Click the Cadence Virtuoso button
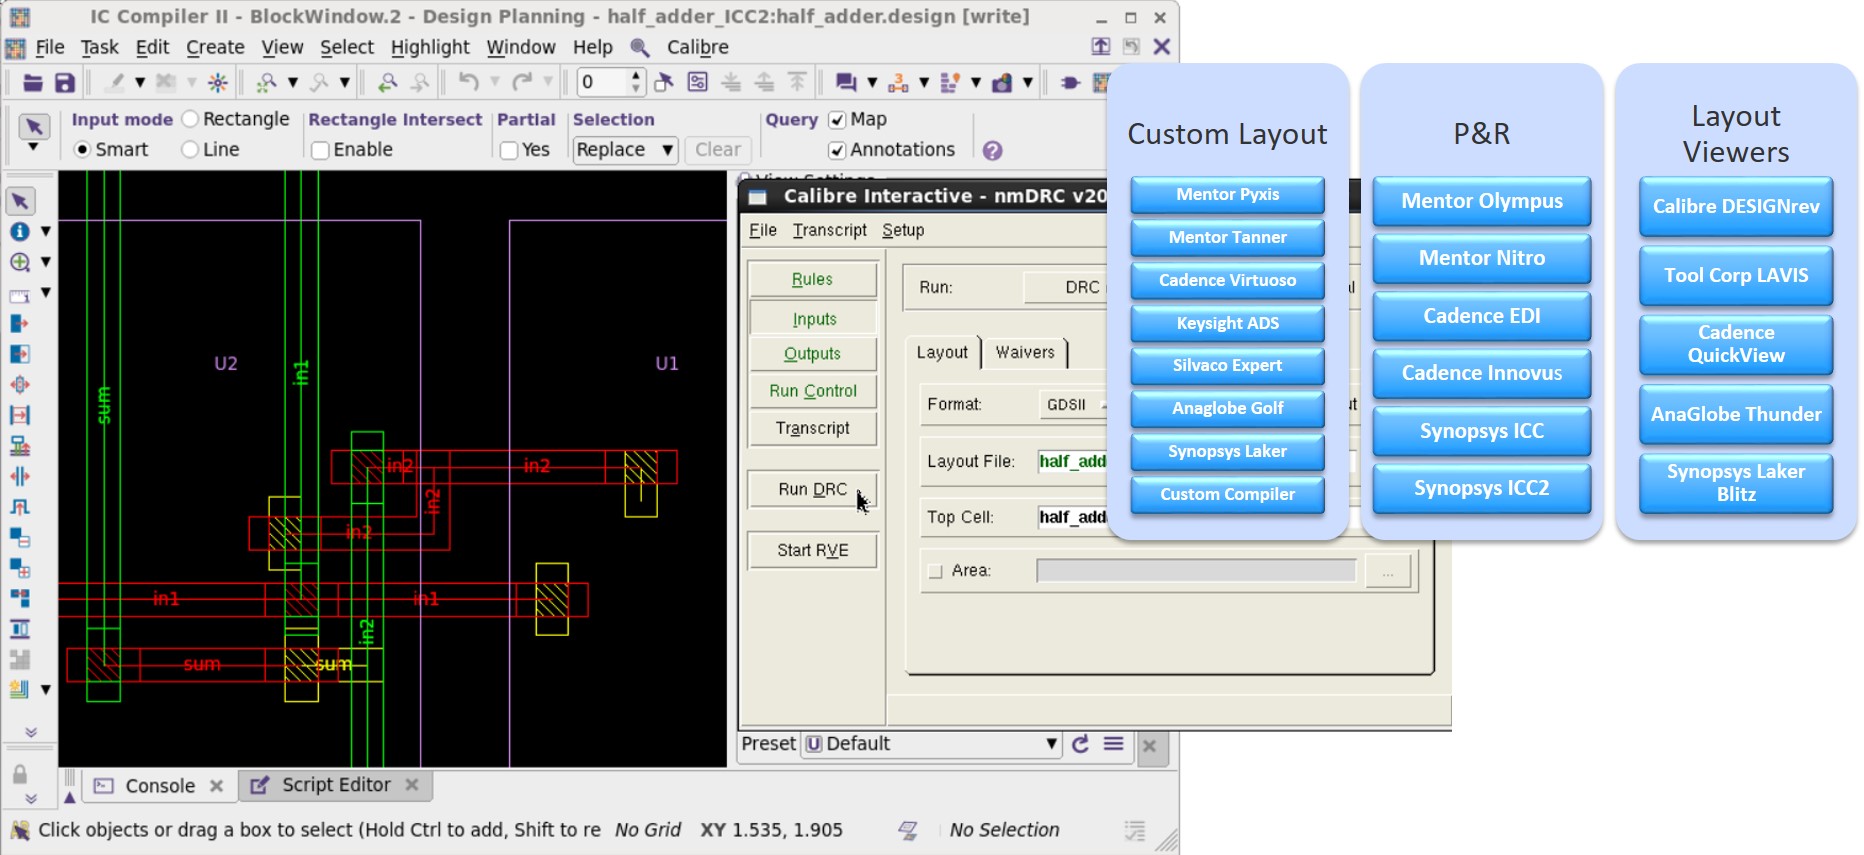1864x855 pixels. 1227,281
